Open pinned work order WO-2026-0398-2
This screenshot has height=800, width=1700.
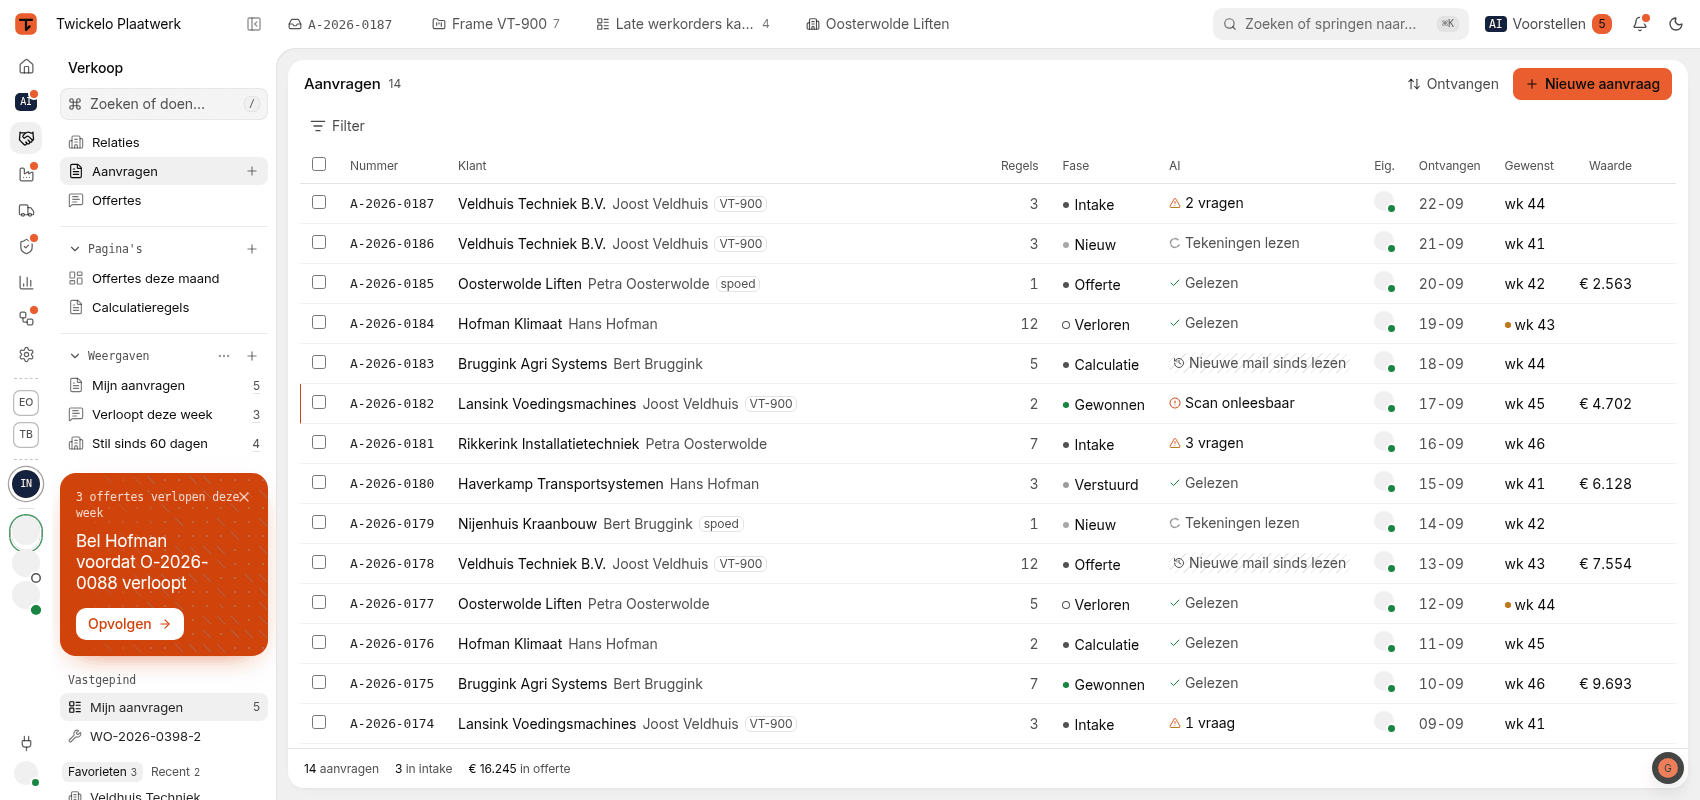[164, 737]
